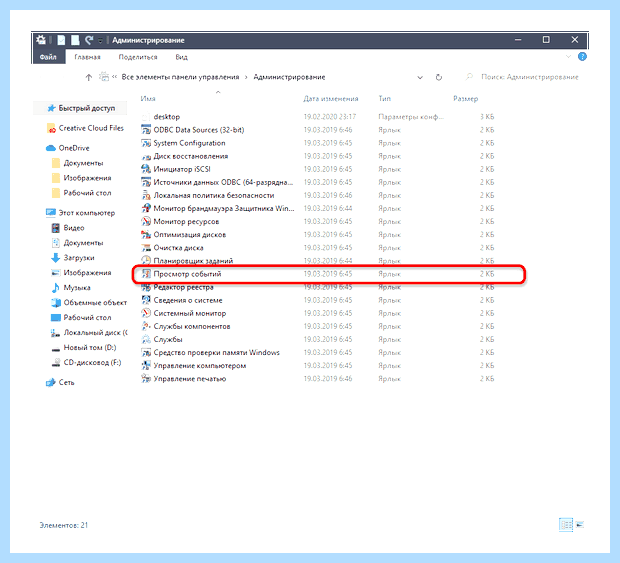Image resolution: width=620 pixels, height=563 pixels.
Task: Click the Оптимизация дисков icon
Action: 146,234
